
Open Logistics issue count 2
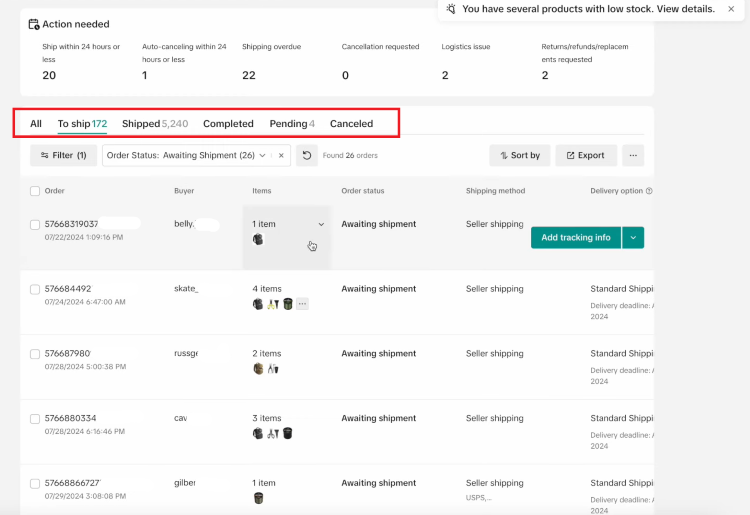[445, 76]
